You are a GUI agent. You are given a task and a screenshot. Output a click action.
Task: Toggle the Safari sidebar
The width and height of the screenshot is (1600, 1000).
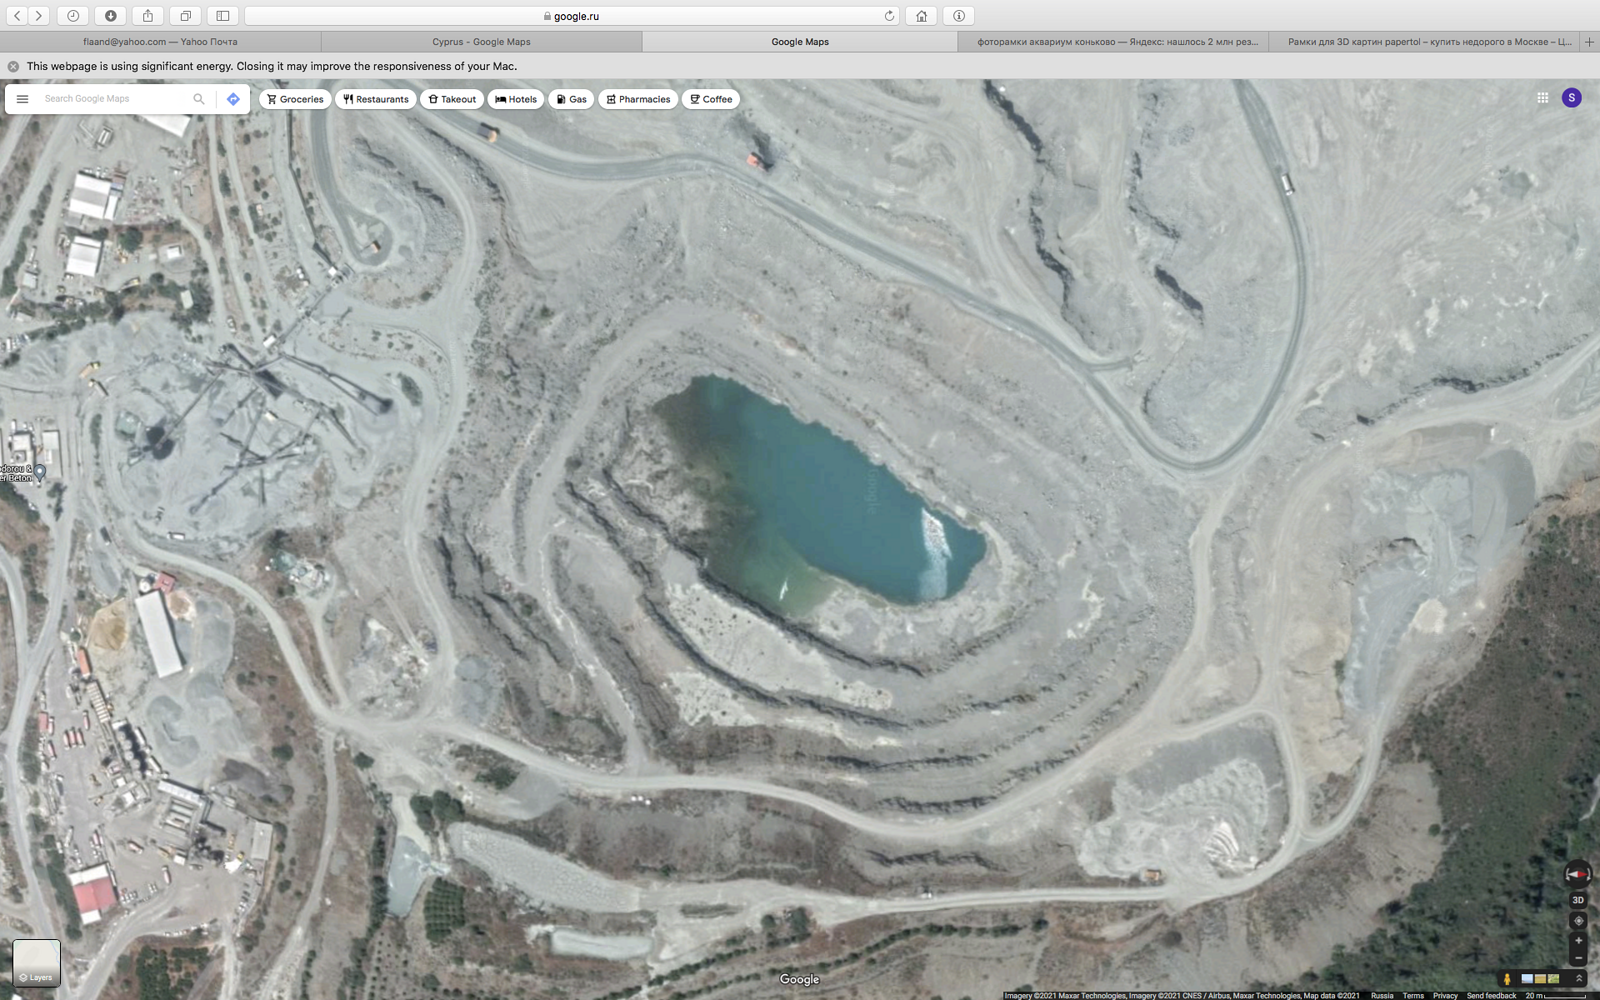[223, 16]
